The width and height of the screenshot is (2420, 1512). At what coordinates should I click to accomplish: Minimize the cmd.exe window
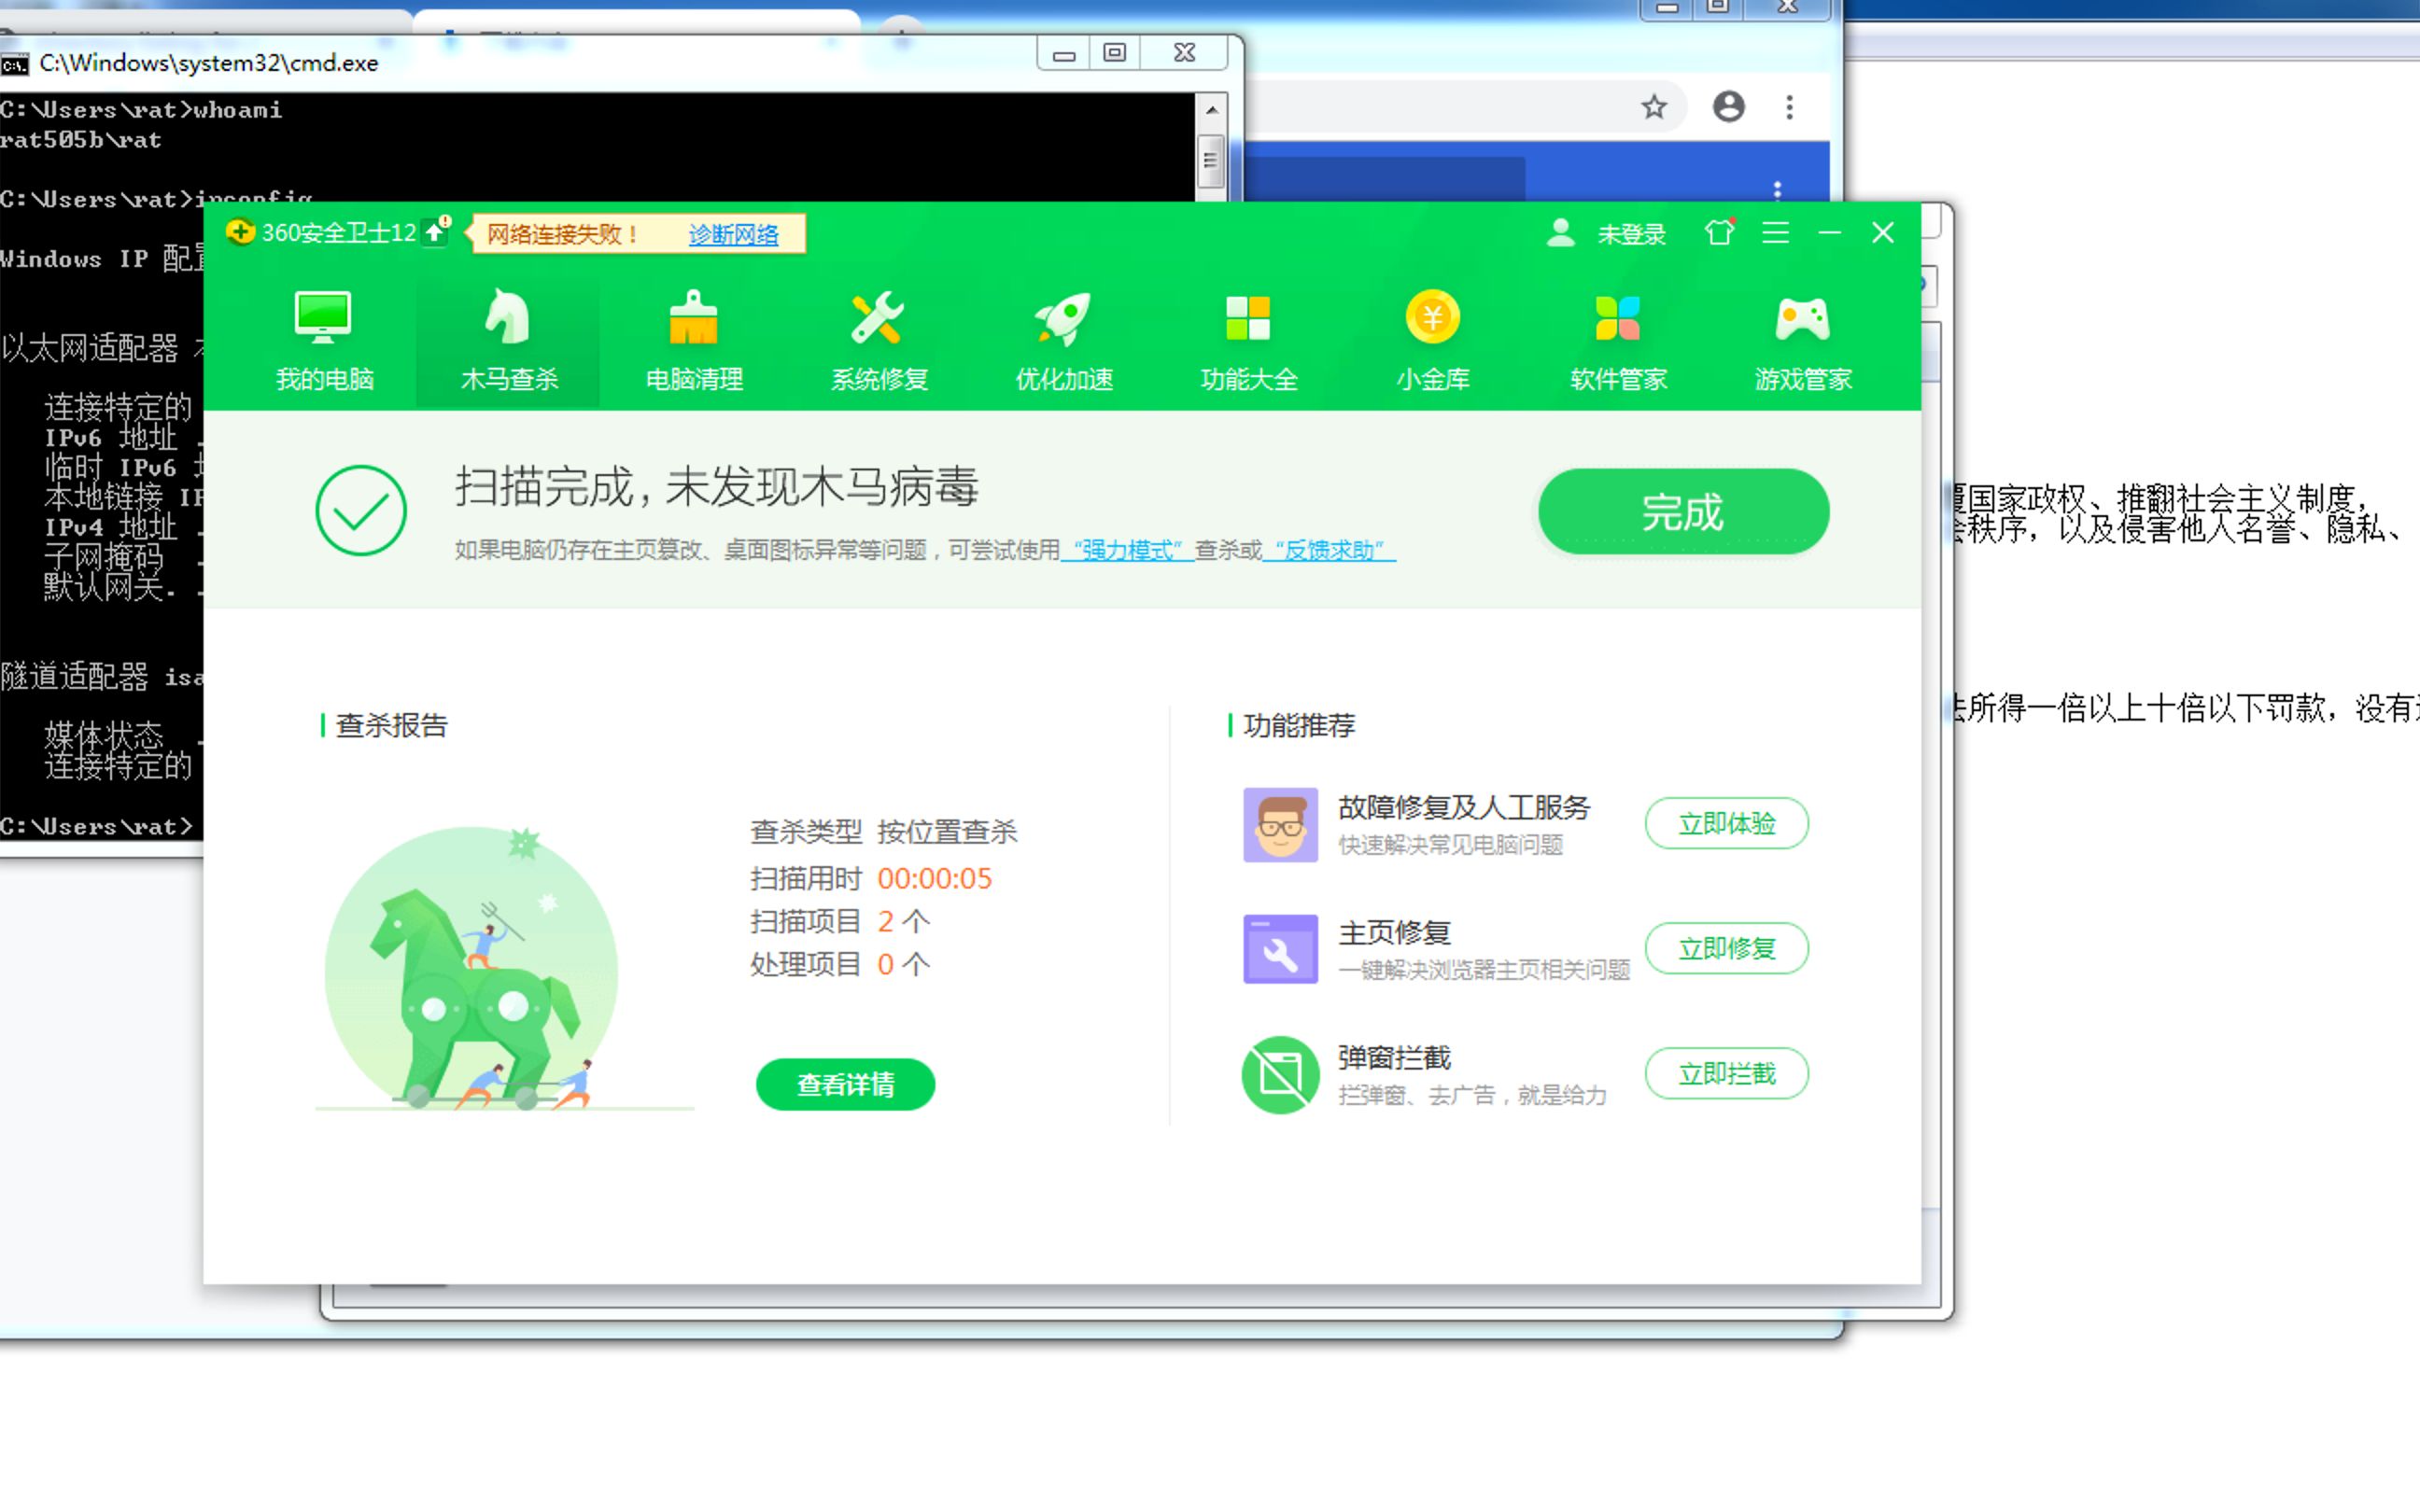[1064, 52]
